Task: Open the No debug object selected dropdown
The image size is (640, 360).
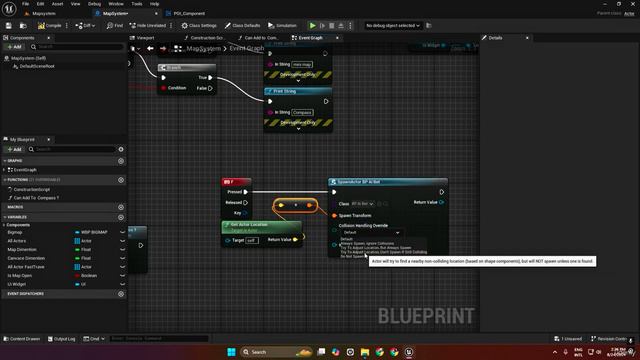Action: (x=393, y=25)
